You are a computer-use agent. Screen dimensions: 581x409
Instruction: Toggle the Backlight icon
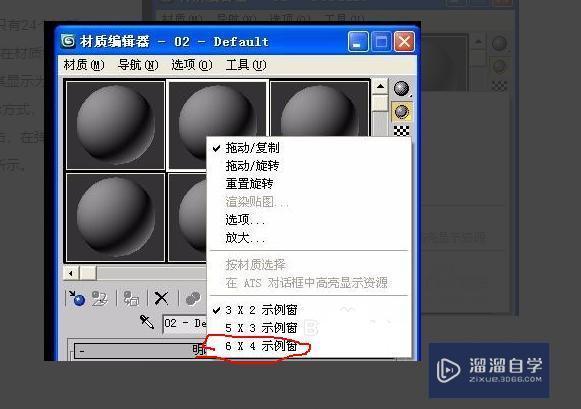(x=402, y=112)
